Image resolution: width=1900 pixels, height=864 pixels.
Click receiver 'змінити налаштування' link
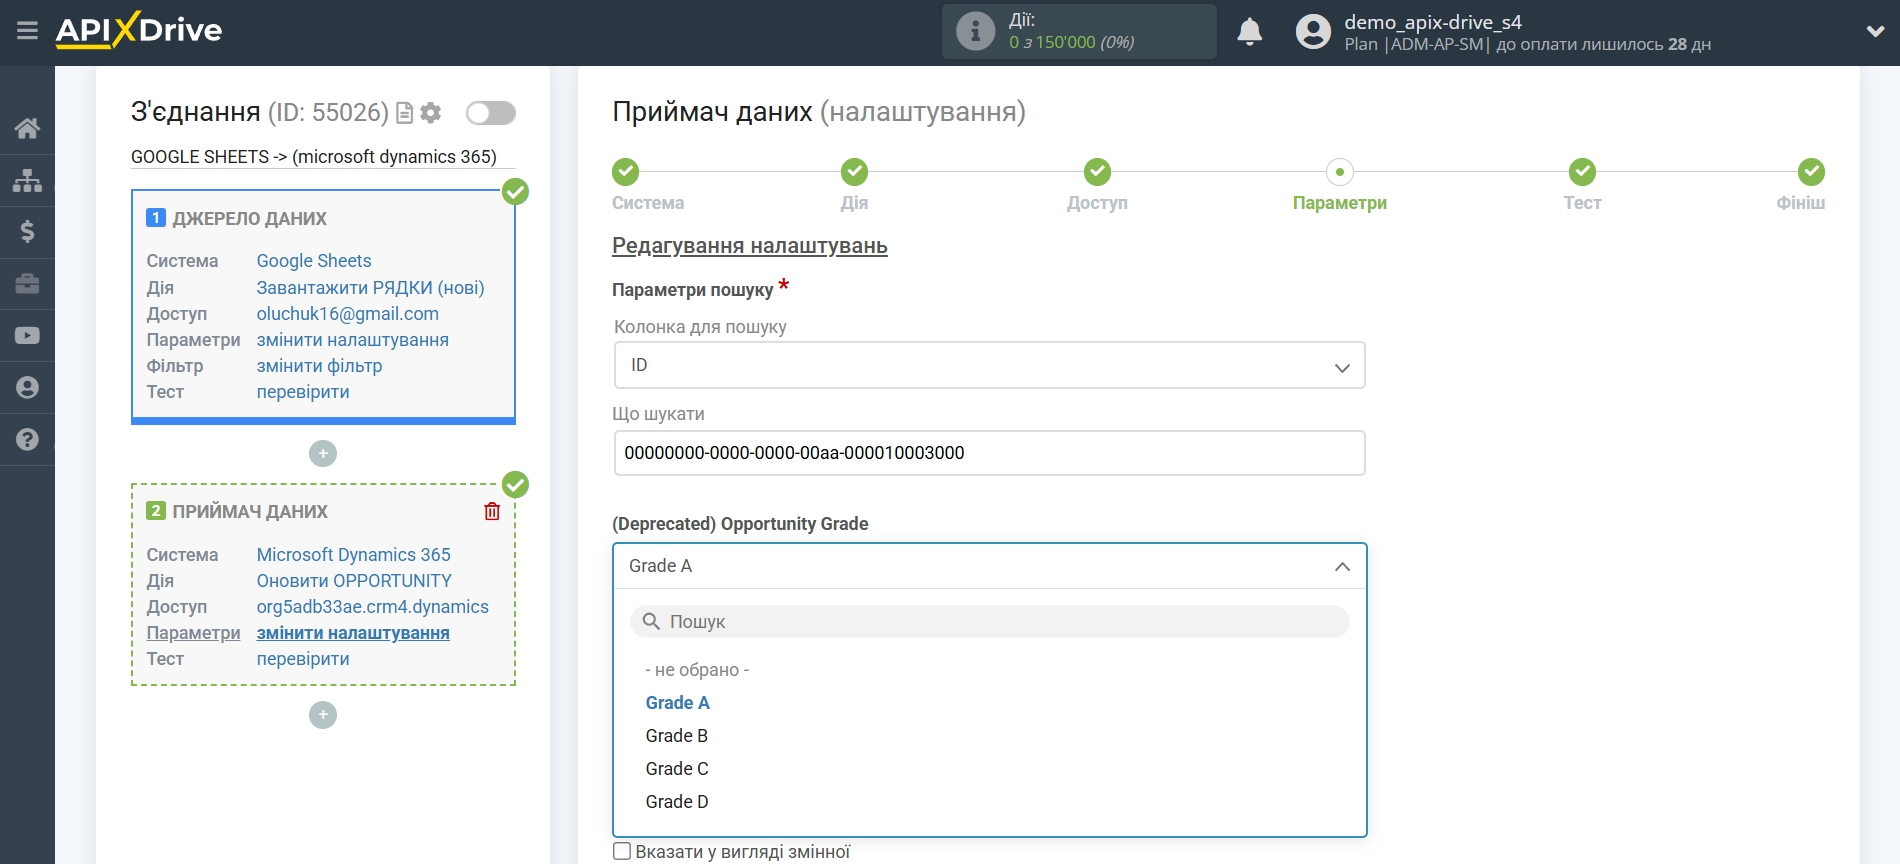pyautogui.click(x=353, y=633)
